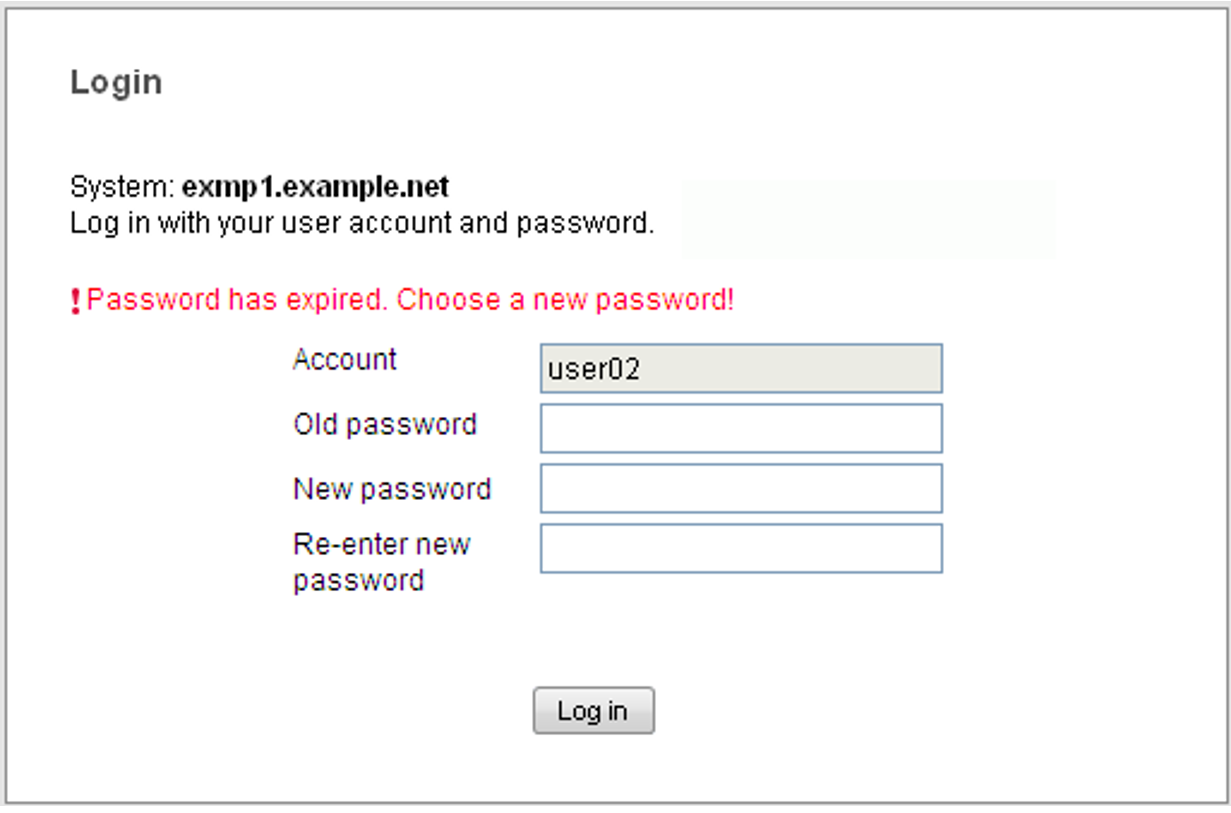Click the user02 value text
The image size is (1231, 813).
coord(593,370)
